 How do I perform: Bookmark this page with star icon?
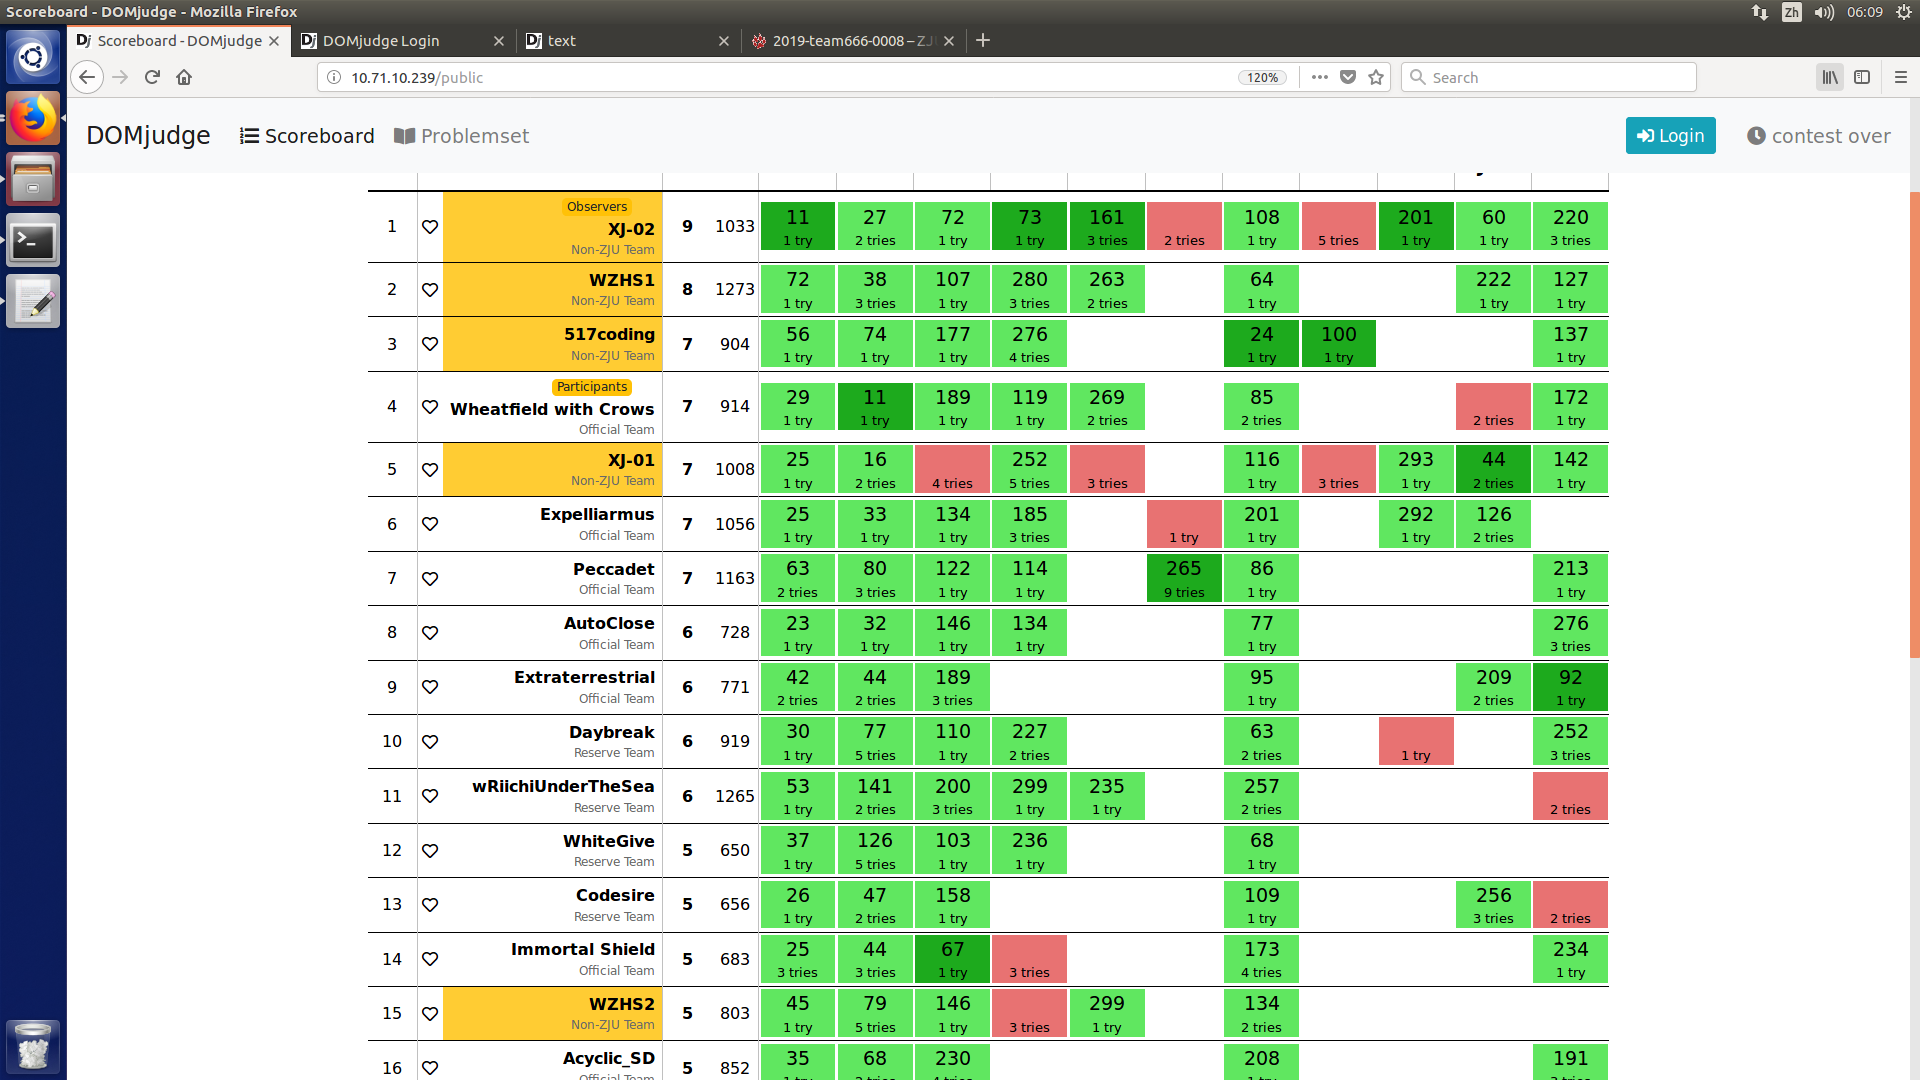(1376, 77)
